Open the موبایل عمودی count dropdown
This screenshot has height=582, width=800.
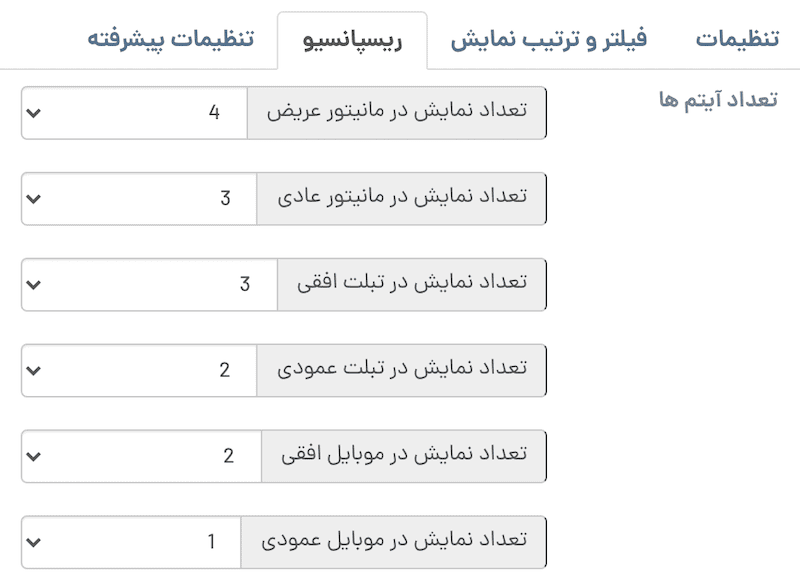point(132,542)
